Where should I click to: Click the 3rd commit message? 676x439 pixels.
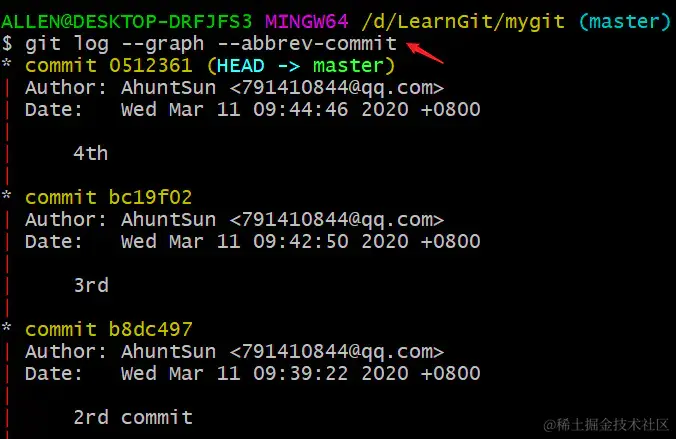[x=91, y=285]
